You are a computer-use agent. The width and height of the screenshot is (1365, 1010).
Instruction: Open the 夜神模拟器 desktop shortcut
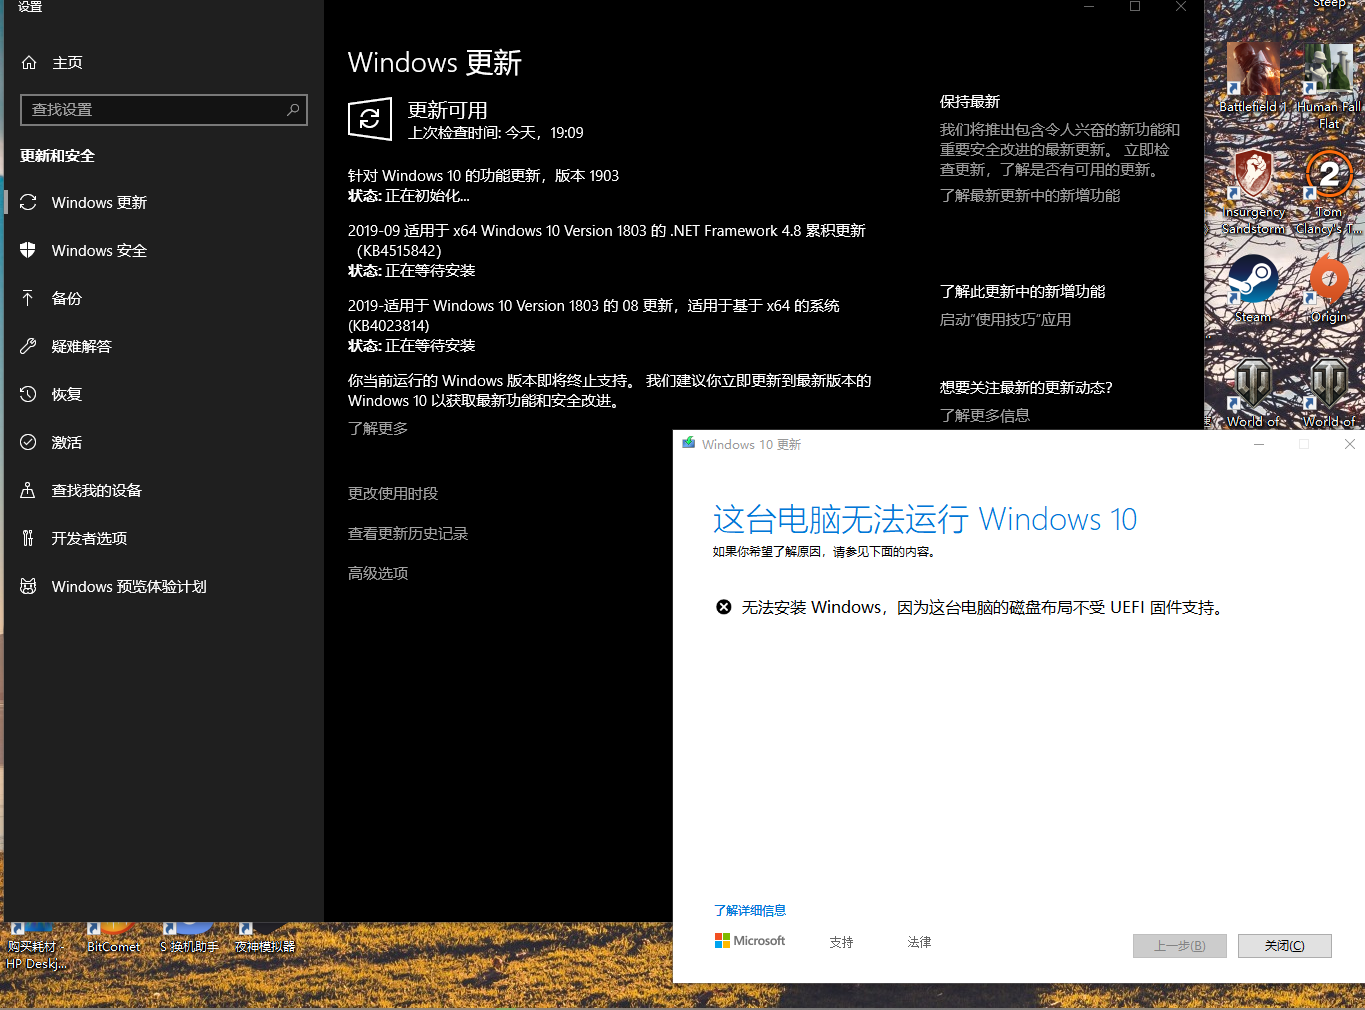(x=265, y=938)
